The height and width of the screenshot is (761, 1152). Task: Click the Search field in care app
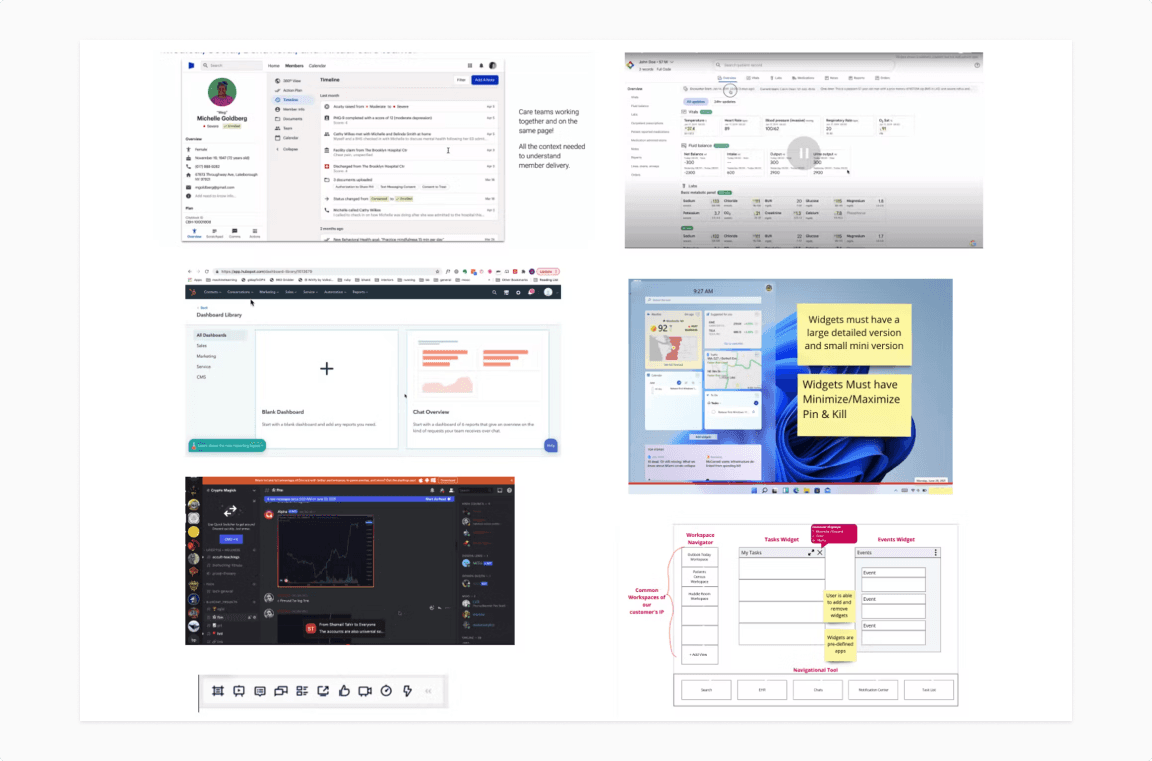tap(231, 65)
